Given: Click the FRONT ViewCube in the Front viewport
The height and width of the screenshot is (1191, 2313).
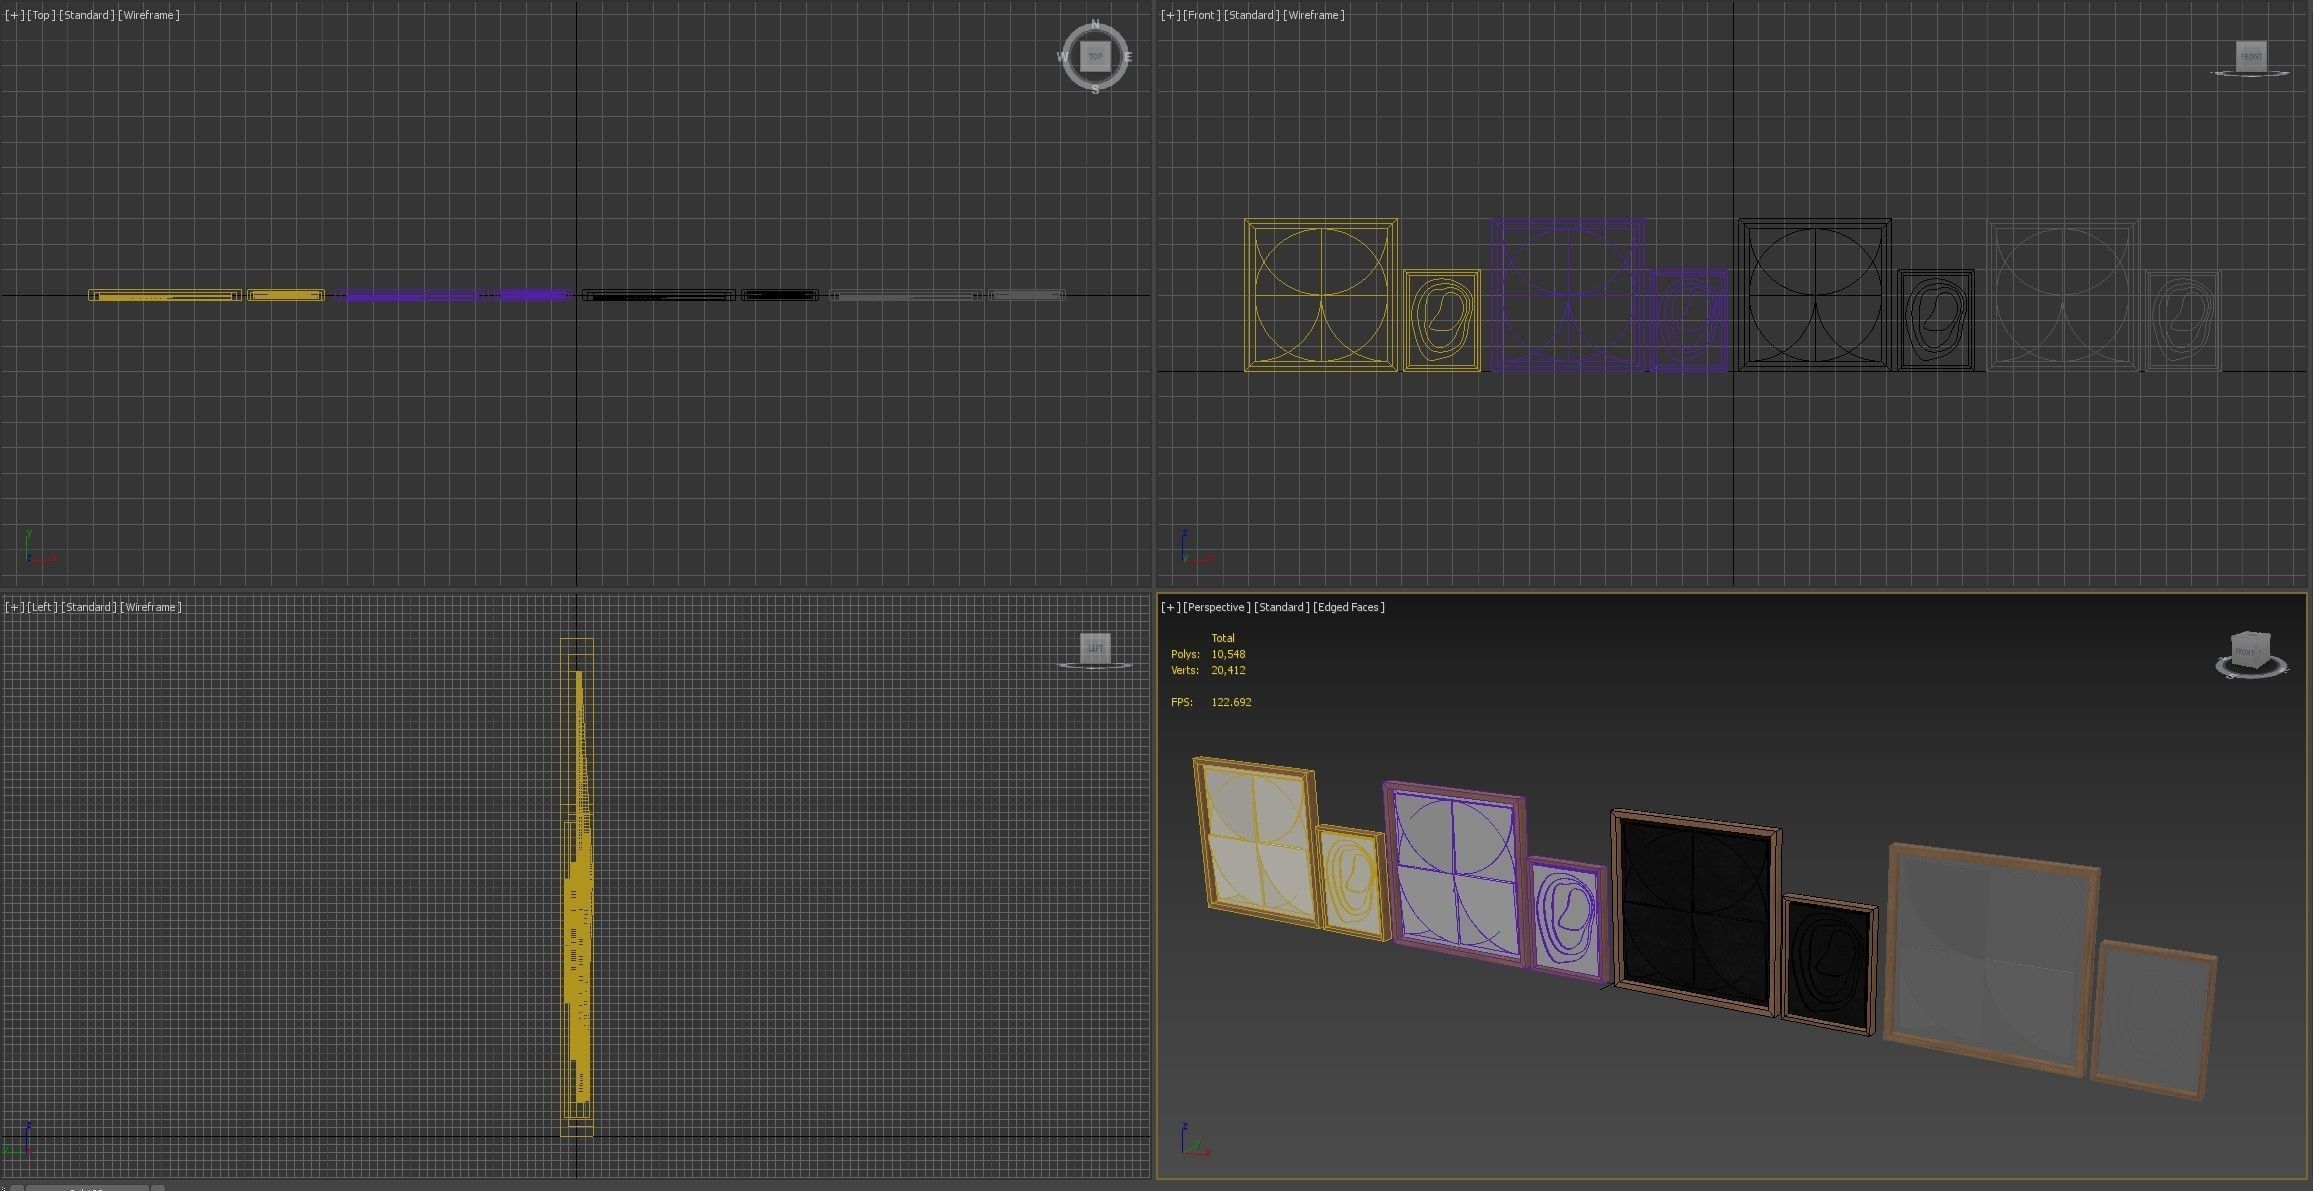Looking at the screenshot, I should [x=2250, y=56].
